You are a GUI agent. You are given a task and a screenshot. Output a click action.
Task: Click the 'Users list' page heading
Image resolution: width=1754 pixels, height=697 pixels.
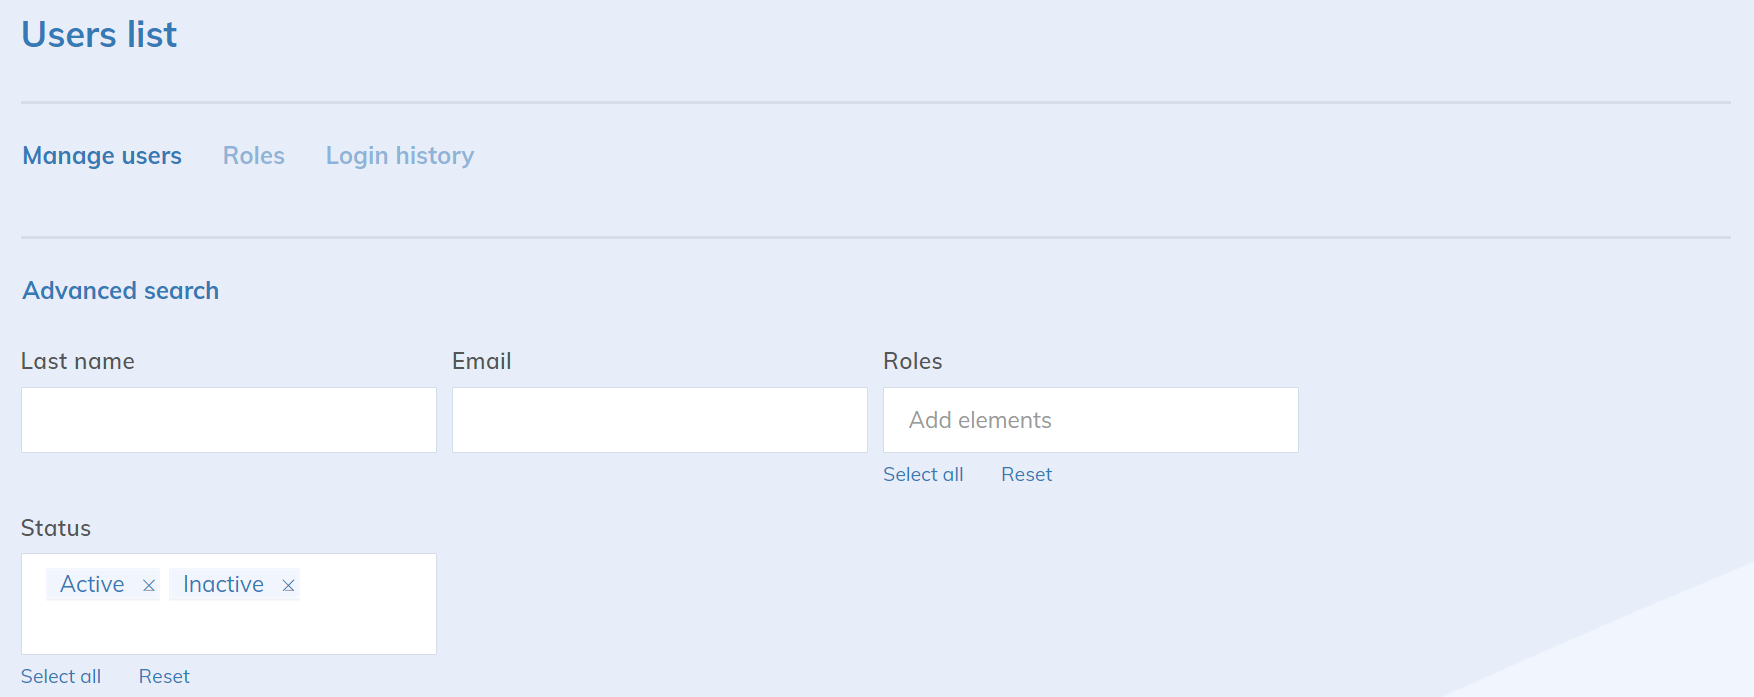tap(99, 35)
